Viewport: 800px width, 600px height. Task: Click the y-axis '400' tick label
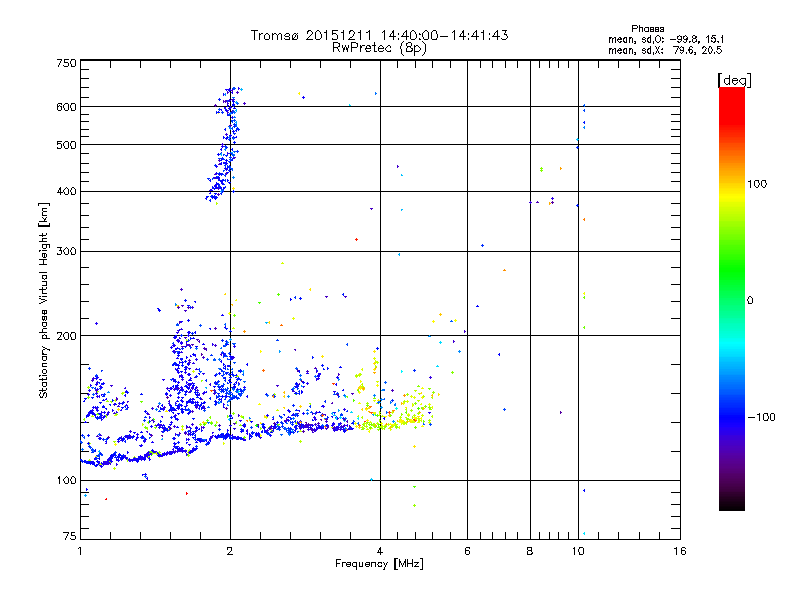click(66, 192)
